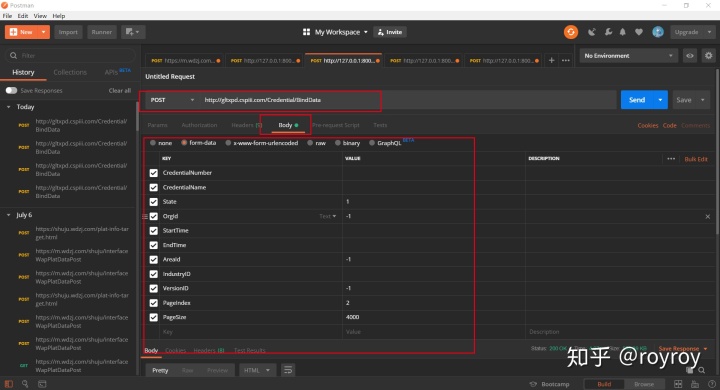Open the OrgId Text type dropdown
720x390 pixels.
point(328,216)
